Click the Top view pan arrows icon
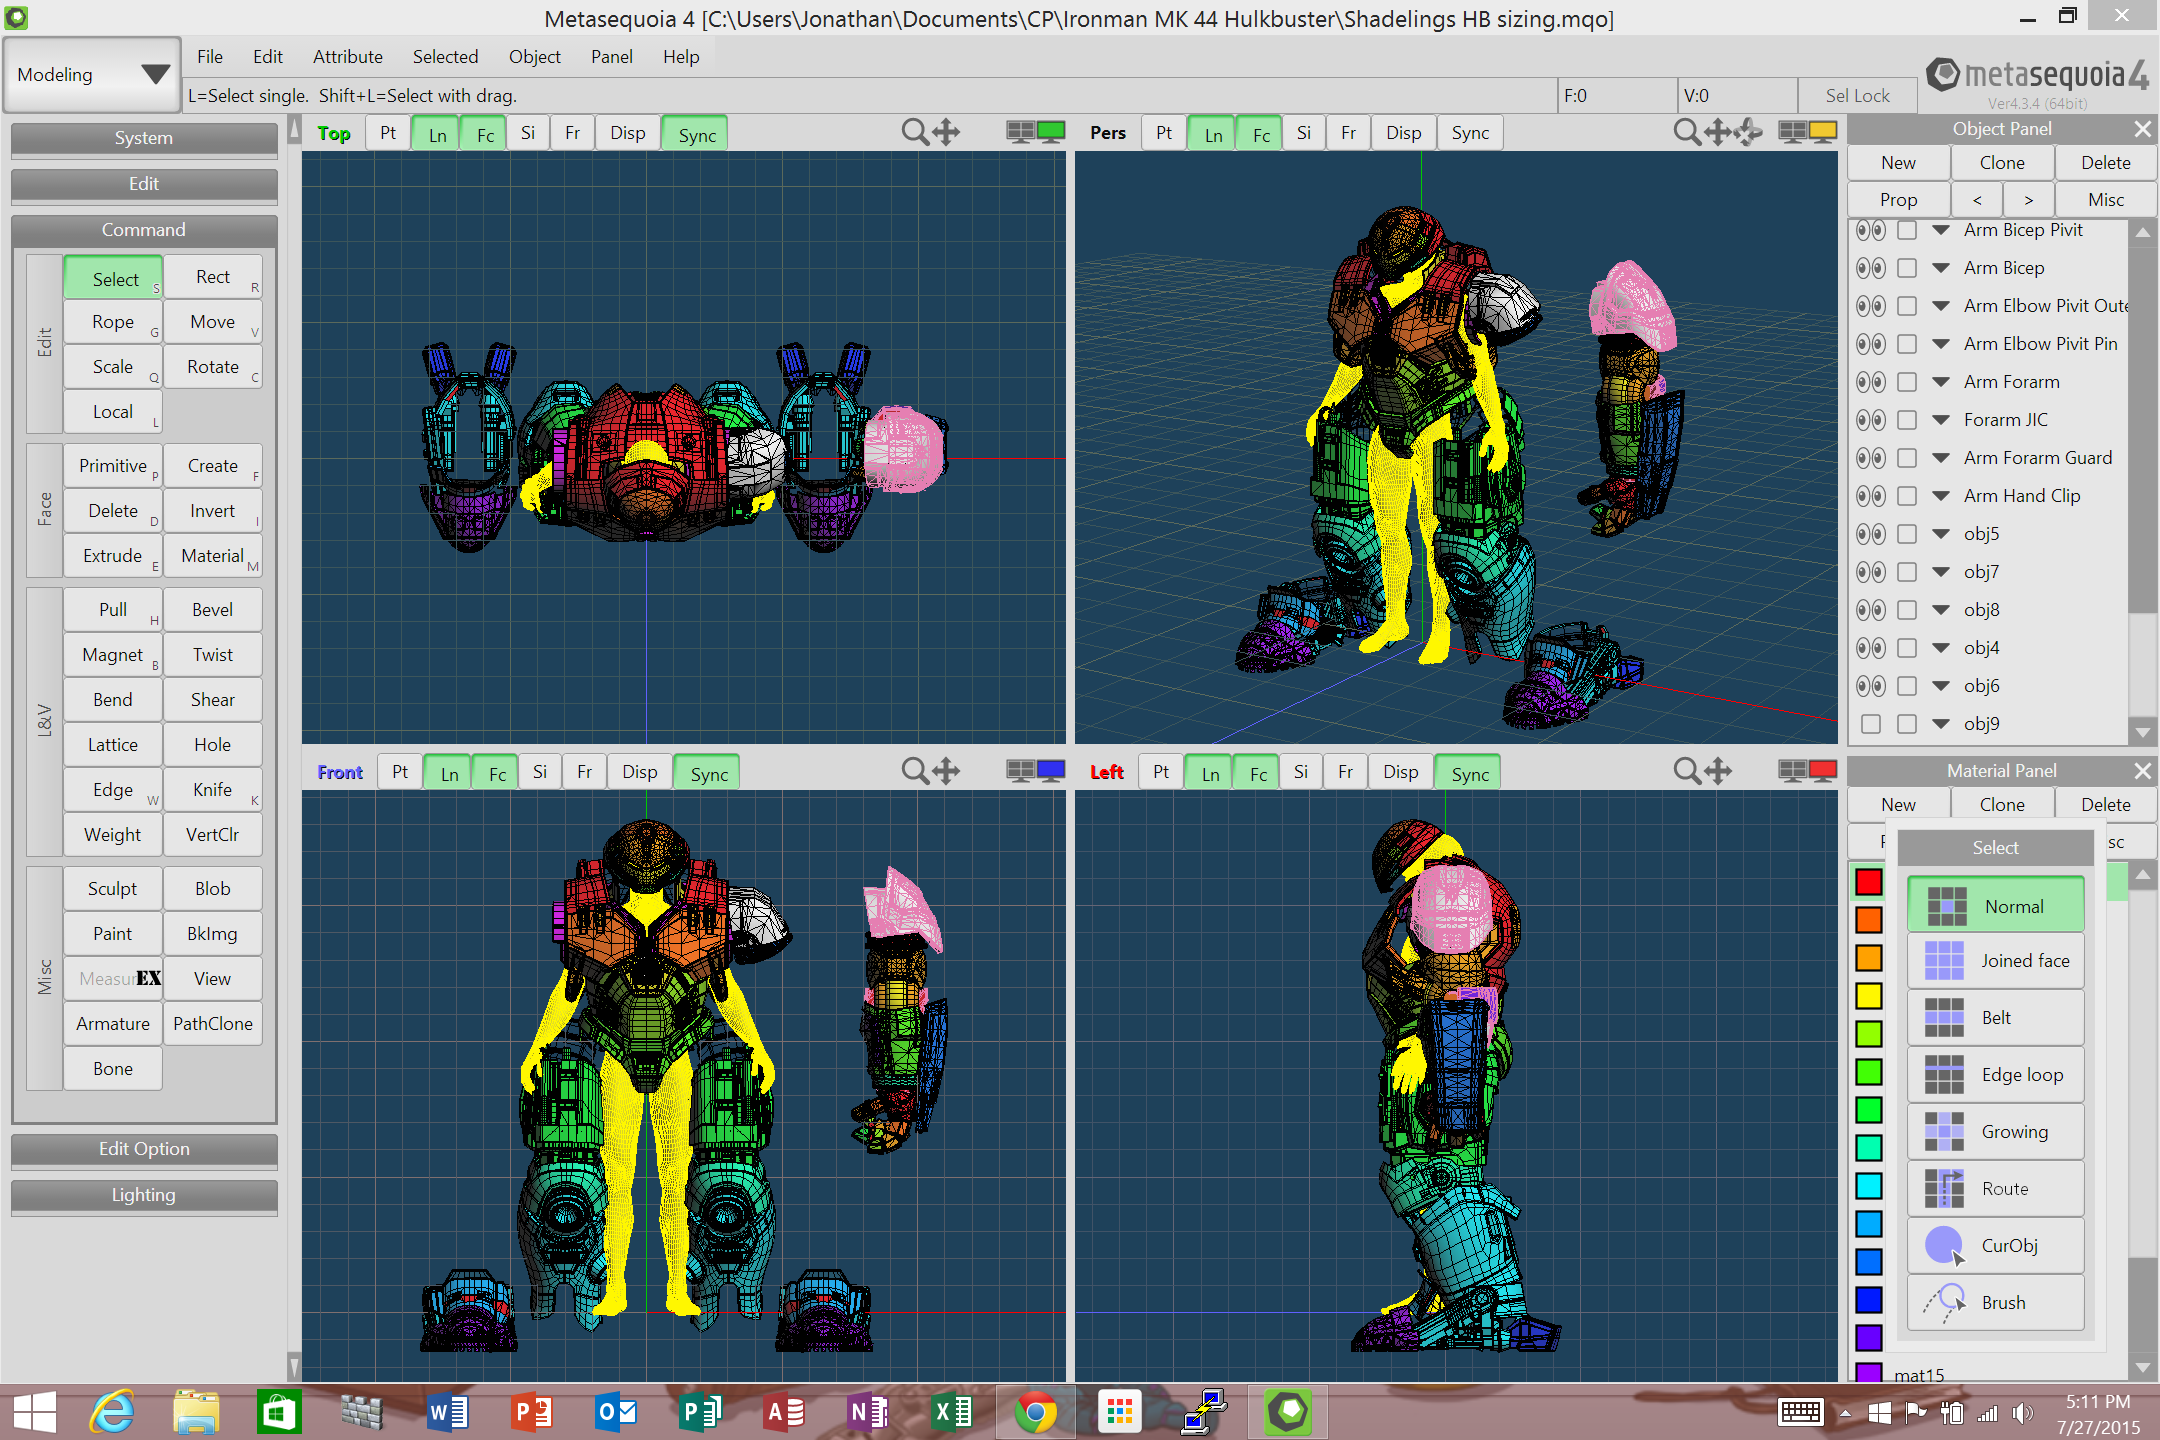 [946, 132]
